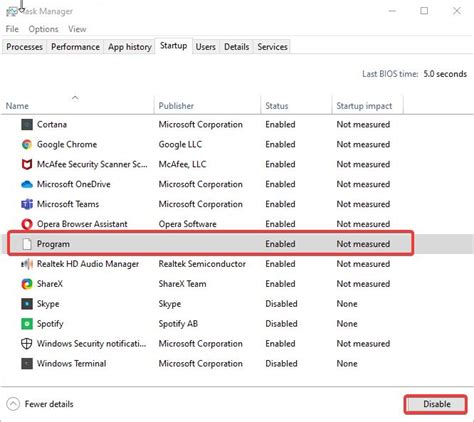
Task: Click the Disable button
Action: pos(436,404)
